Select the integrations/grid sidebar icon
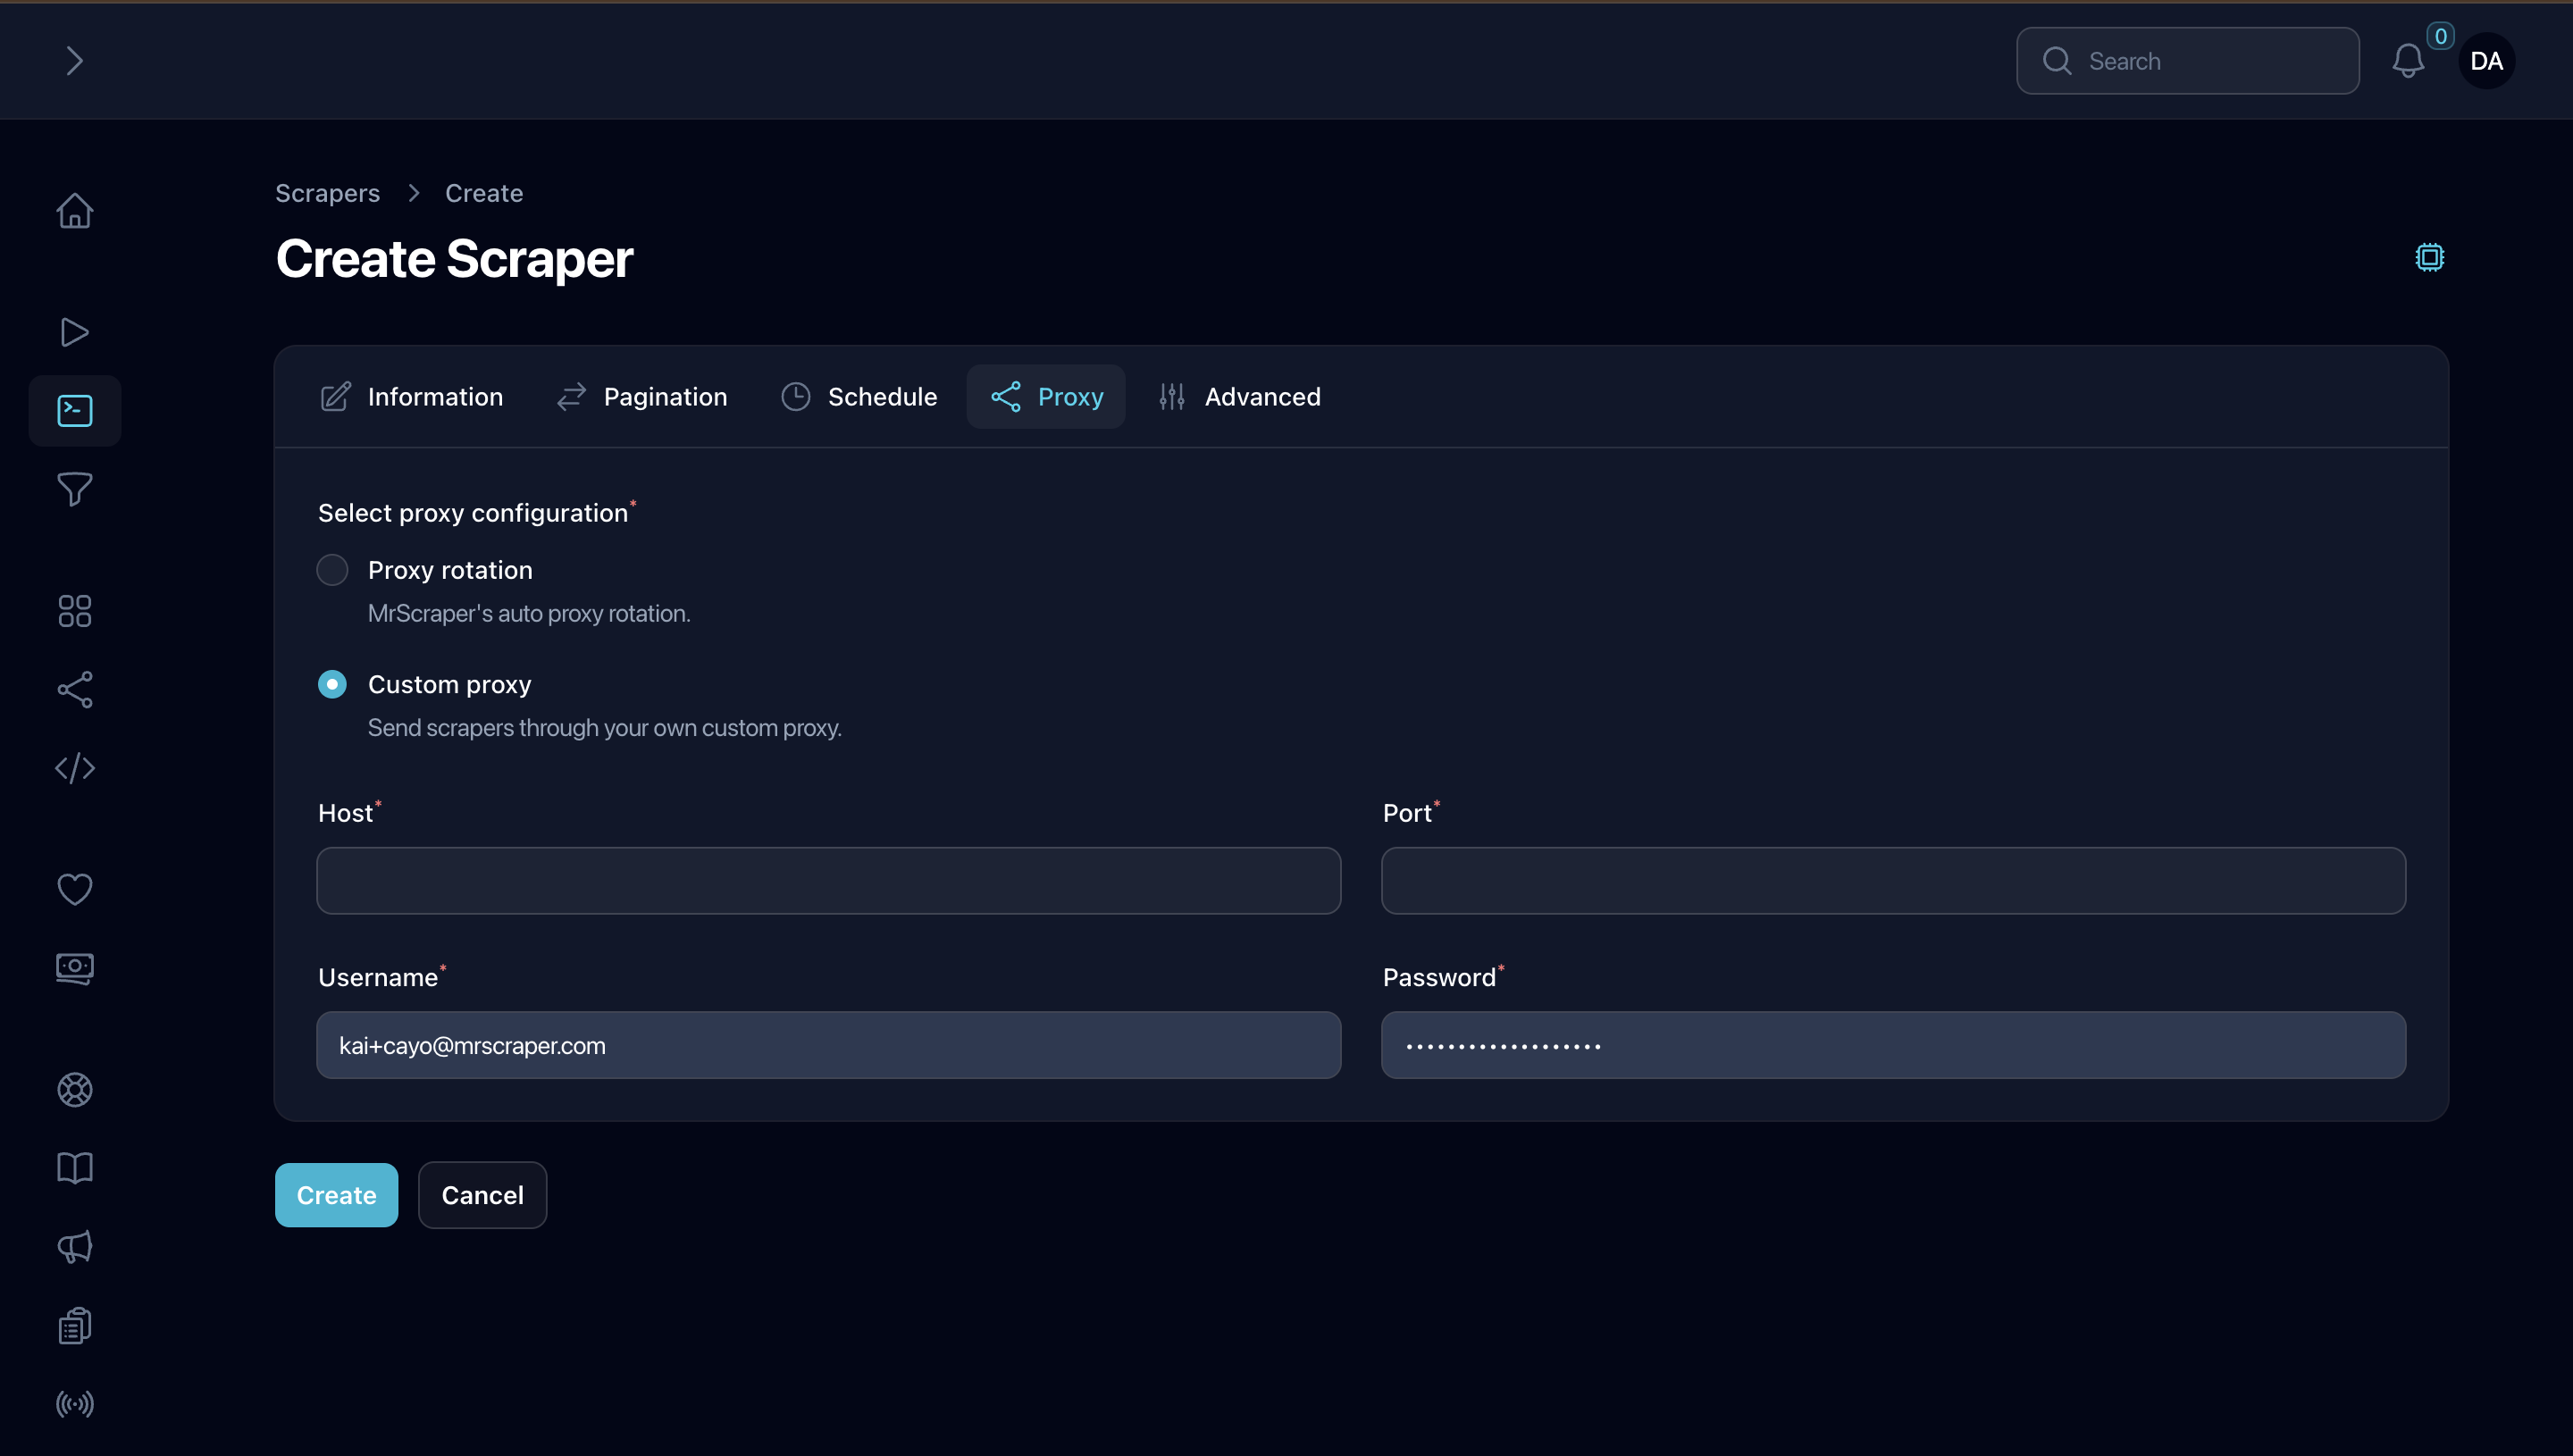Screen dimensions: 2573x1456 [74, 609]
